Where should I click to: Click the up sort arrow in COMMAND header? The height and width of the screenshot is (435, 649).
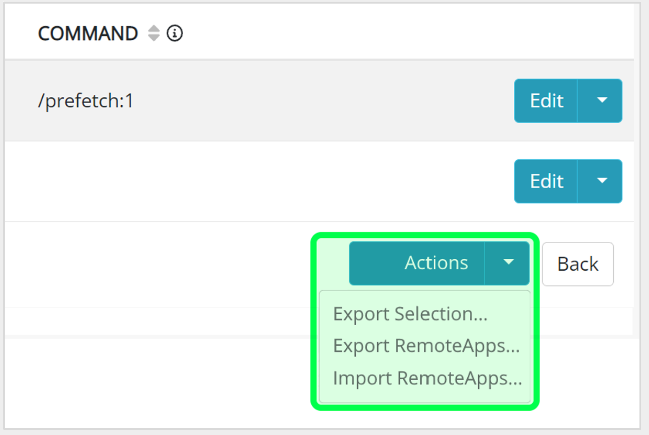coord(153,29)
